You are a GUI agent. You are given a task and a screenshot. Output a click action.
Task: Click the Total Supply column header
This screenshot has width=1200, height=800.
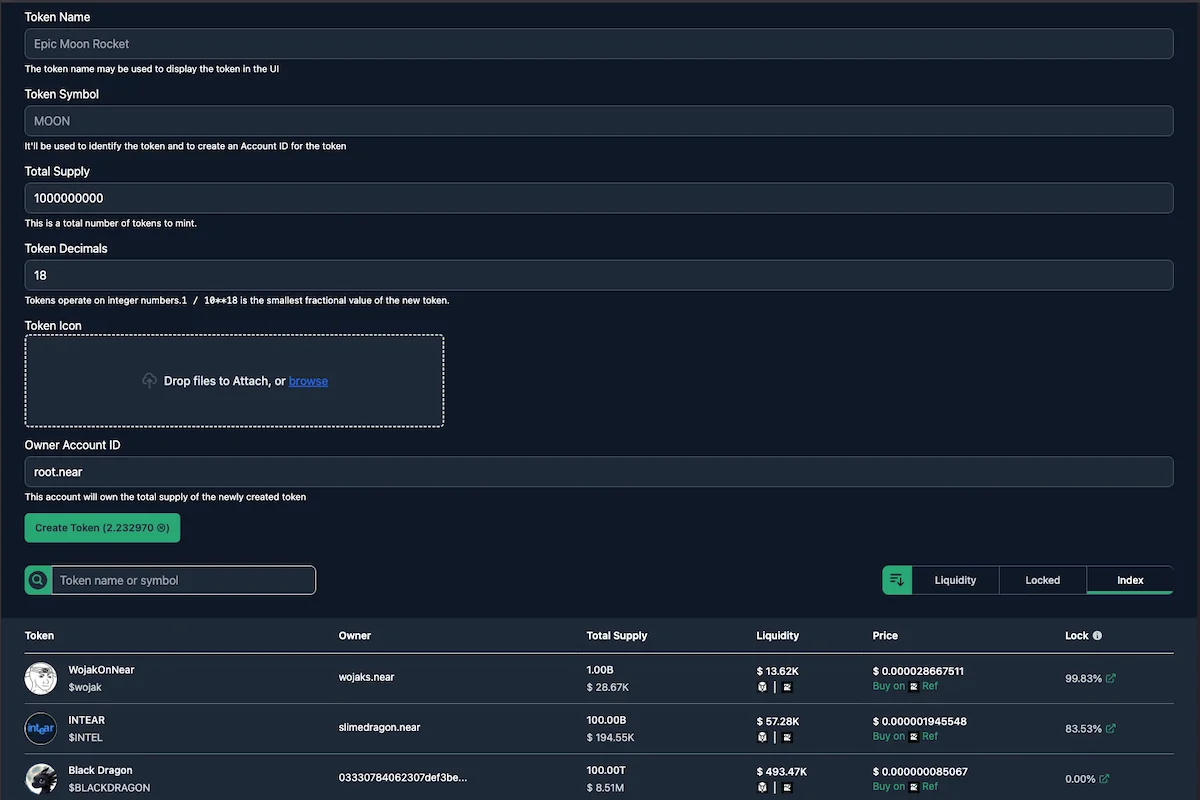[617, 636]
